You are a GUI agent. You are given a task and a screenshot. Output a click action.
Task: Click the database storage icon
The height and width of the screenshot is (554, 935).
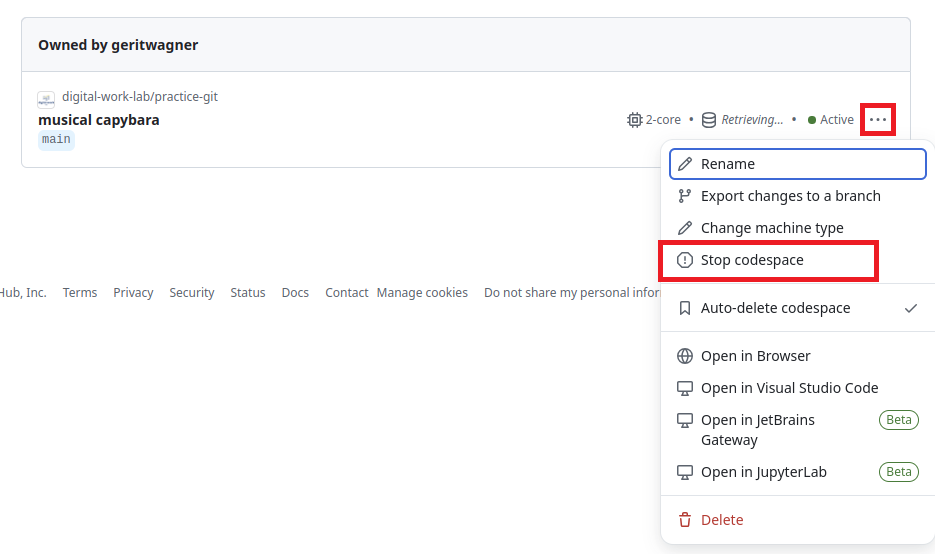click(708, 120)
